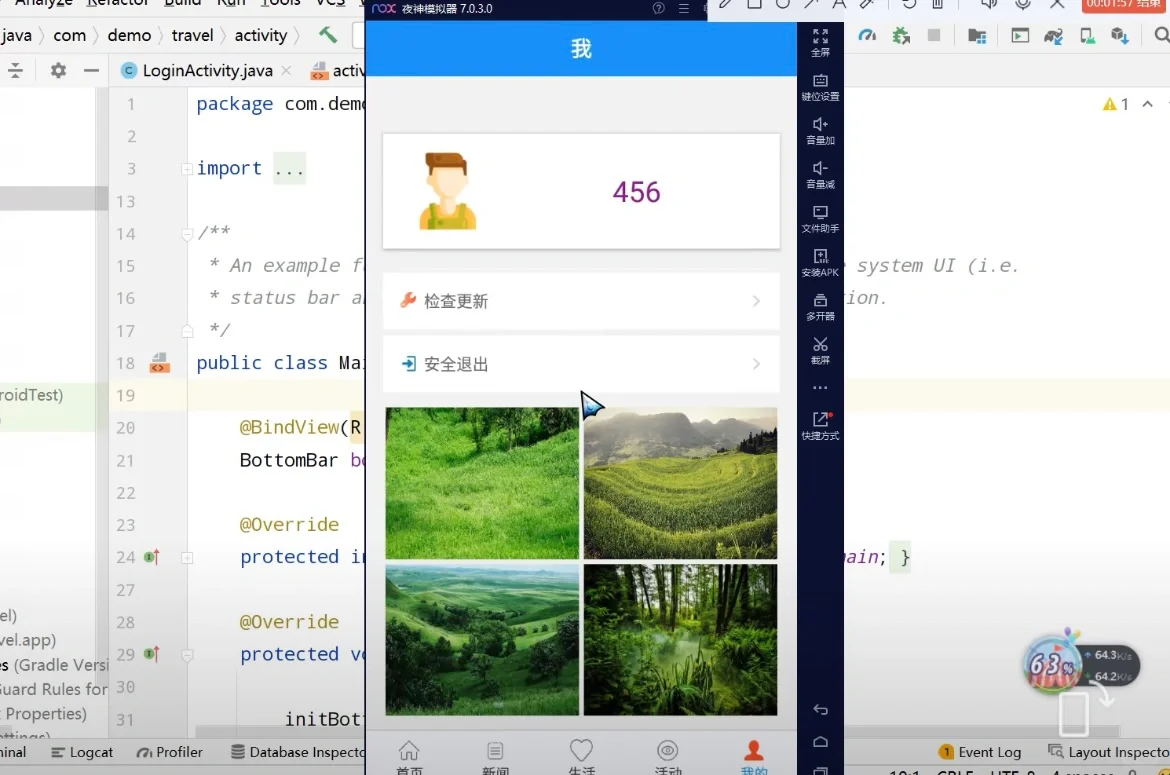1170x775 pixels.
Task: Click the 音量加 volume up icon
Action: coord(820,128)
